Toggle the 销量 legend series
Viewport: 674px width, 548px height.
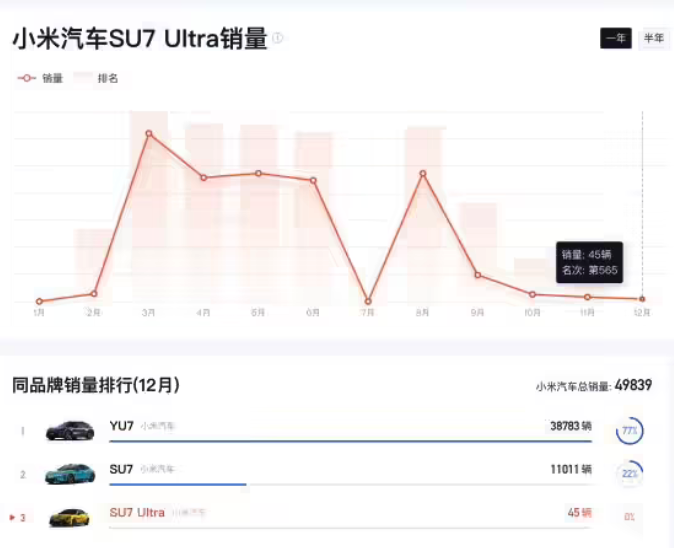pos(40,78)
